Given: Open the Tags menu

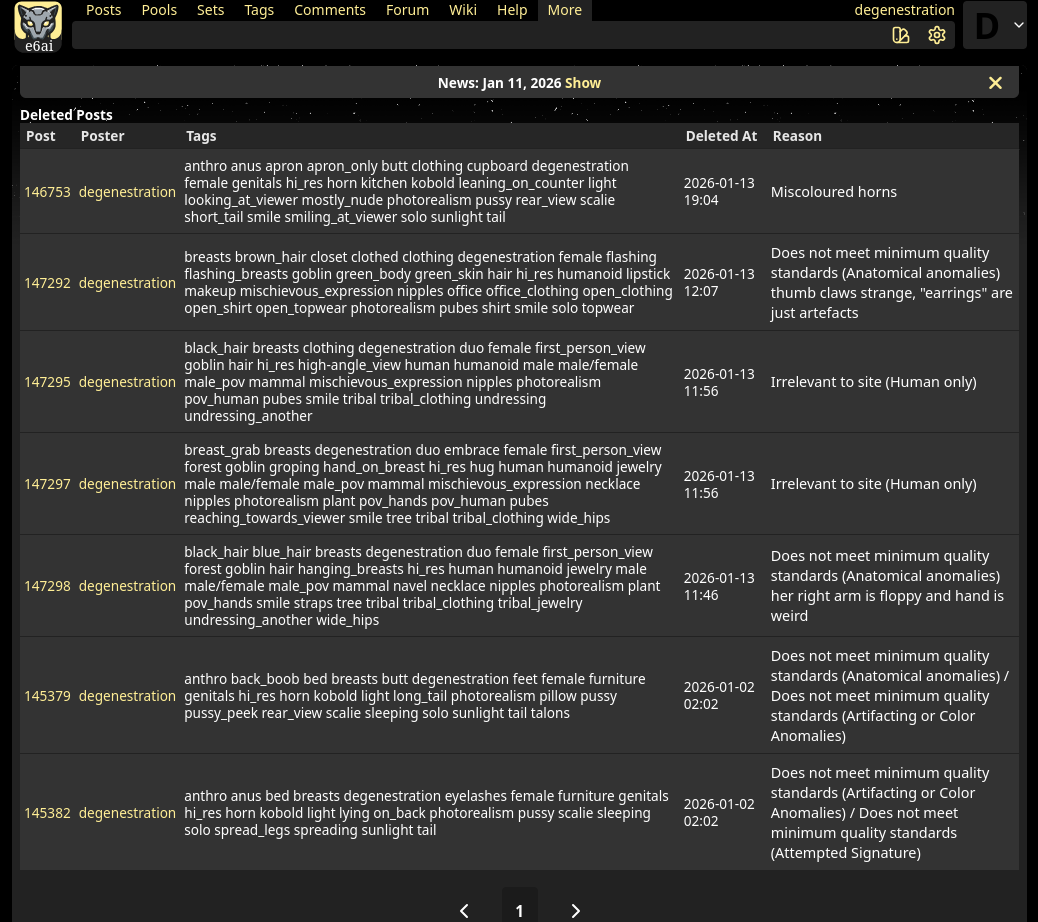Looking at the screenshot, I should point(259,10).
